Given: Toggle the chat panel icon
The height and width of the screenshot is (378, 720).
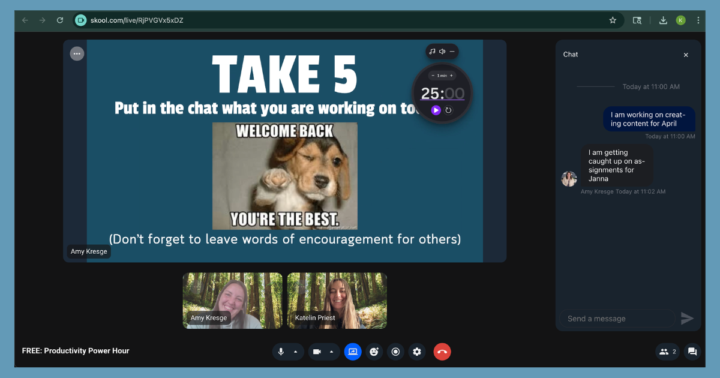Looking at the screenshot, I should point(692,352).
